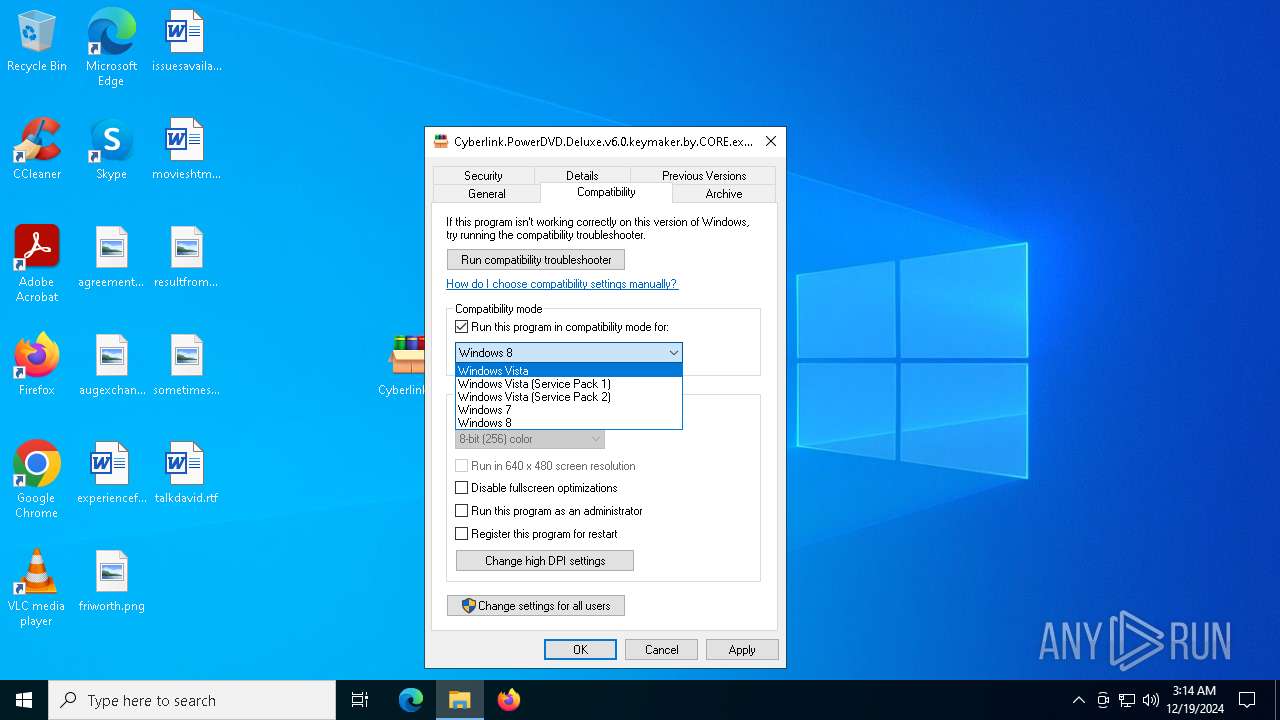Screen dimensions: 1280x720
Task: Switch to the Previous Versions tab
Action: point(704,176)
